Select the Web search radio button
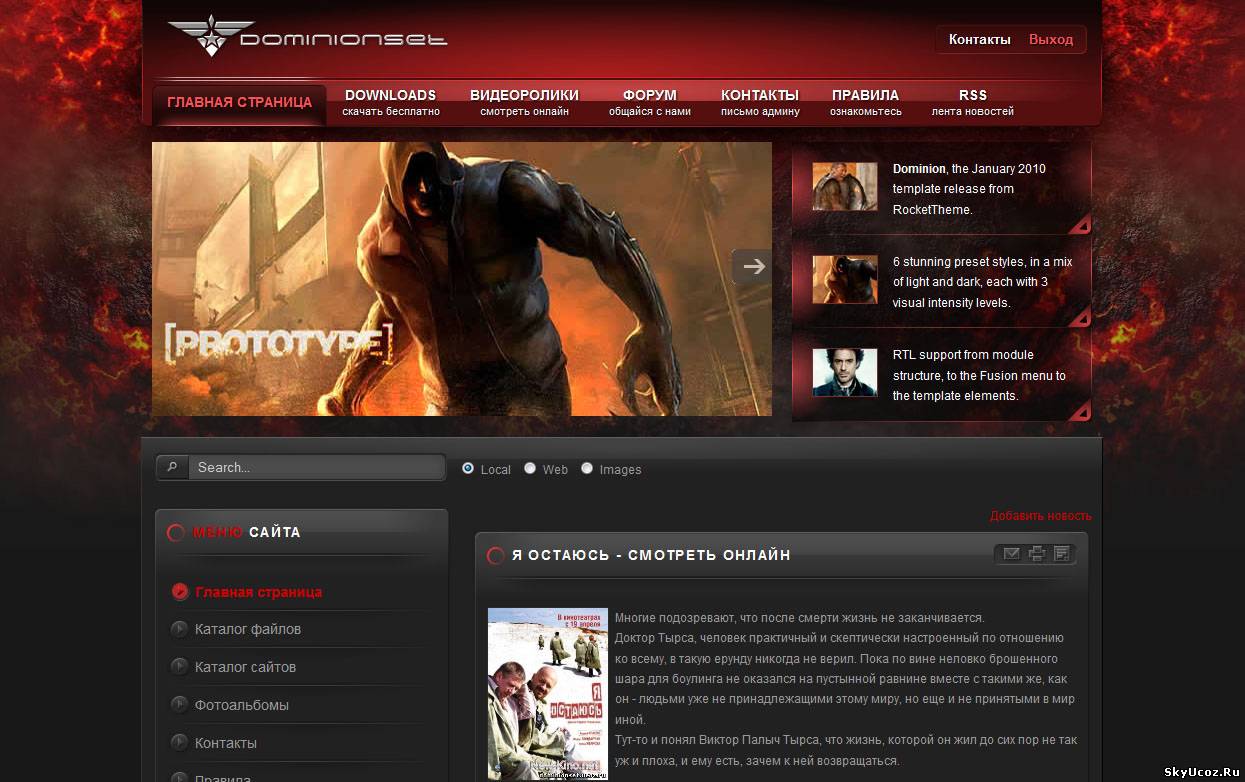Screen dimensions: 1245x782 (x=530, y=468)
